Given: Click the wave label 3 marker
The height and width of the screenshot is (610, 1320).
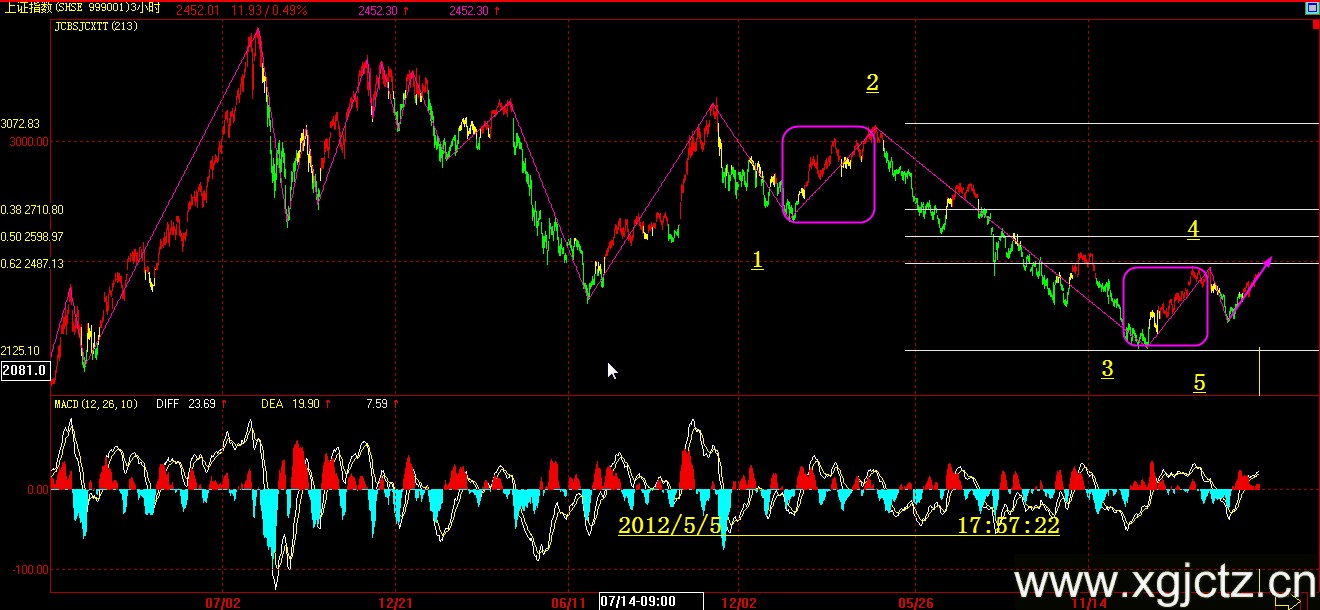Looking at the screenshot, I should coord(1107,369).
